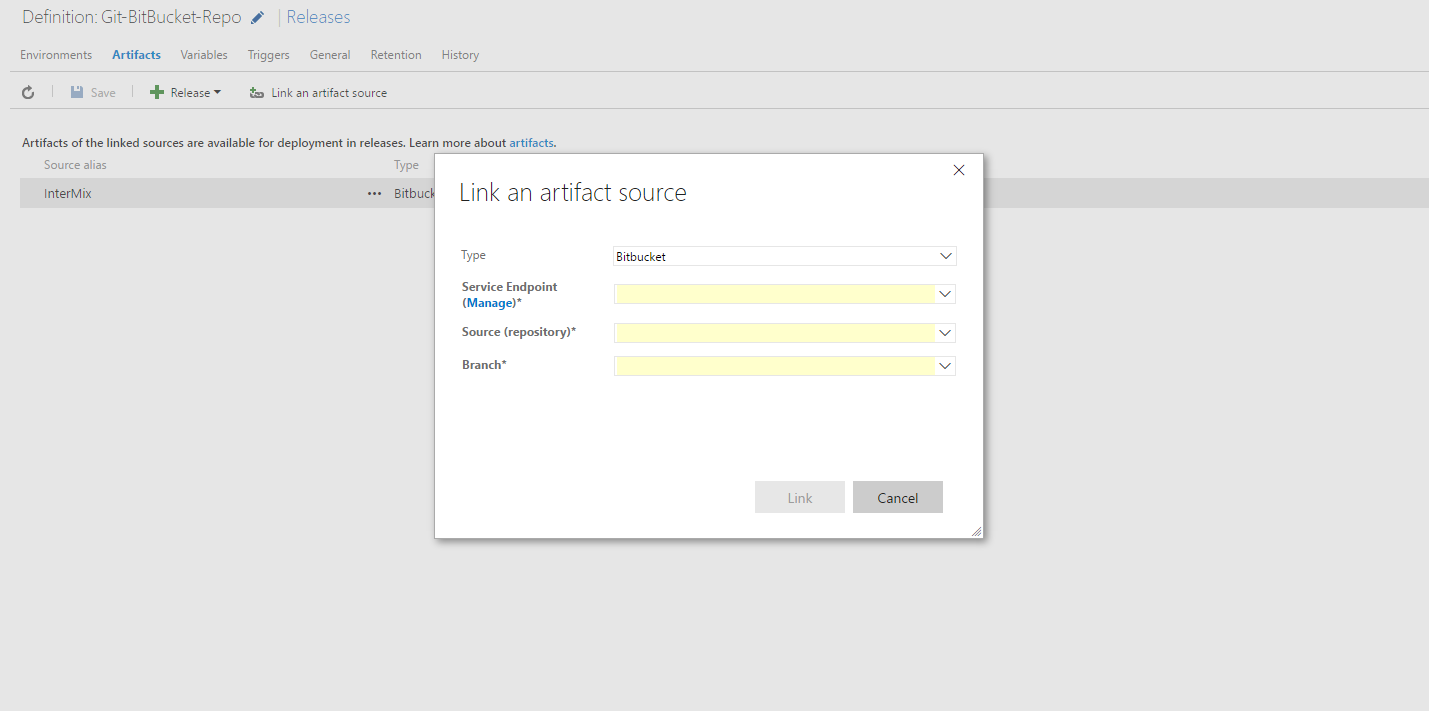
Task: Follow the artifacts learn more link
Action: (x=531, y=143)
